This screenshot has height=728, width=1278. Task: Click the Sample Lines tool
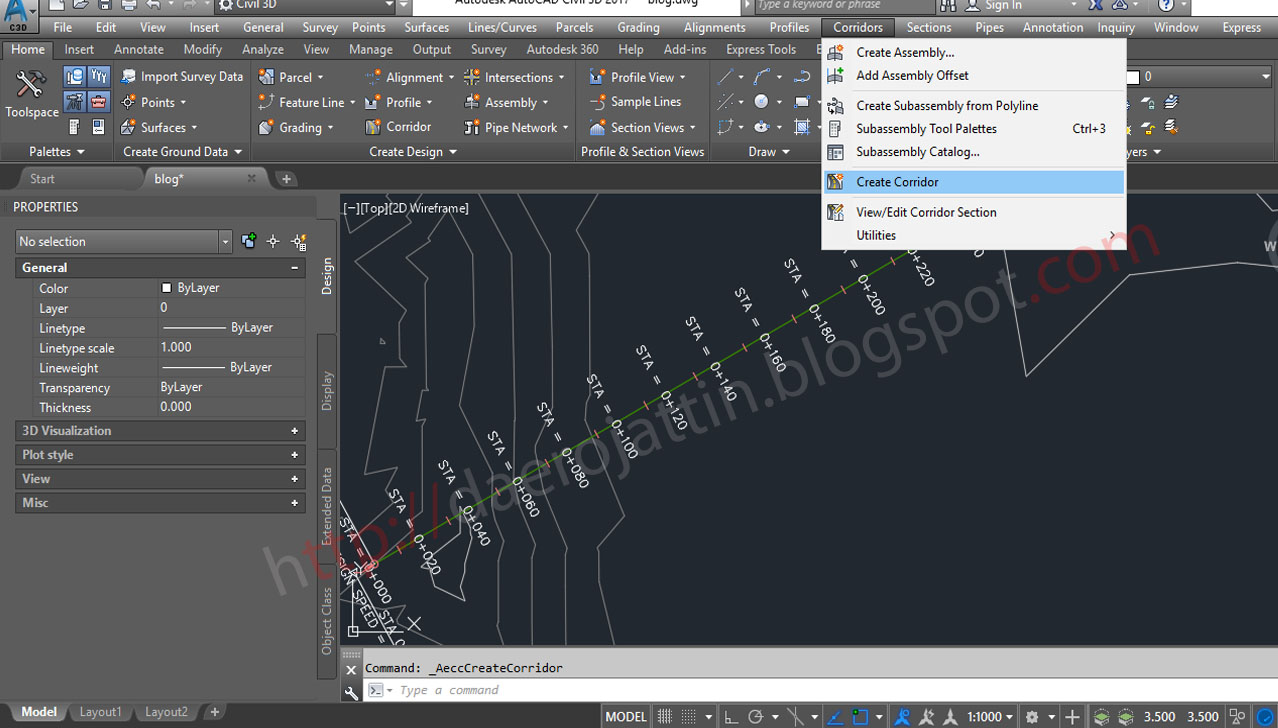pyautogui.click(x=636, y=102)
